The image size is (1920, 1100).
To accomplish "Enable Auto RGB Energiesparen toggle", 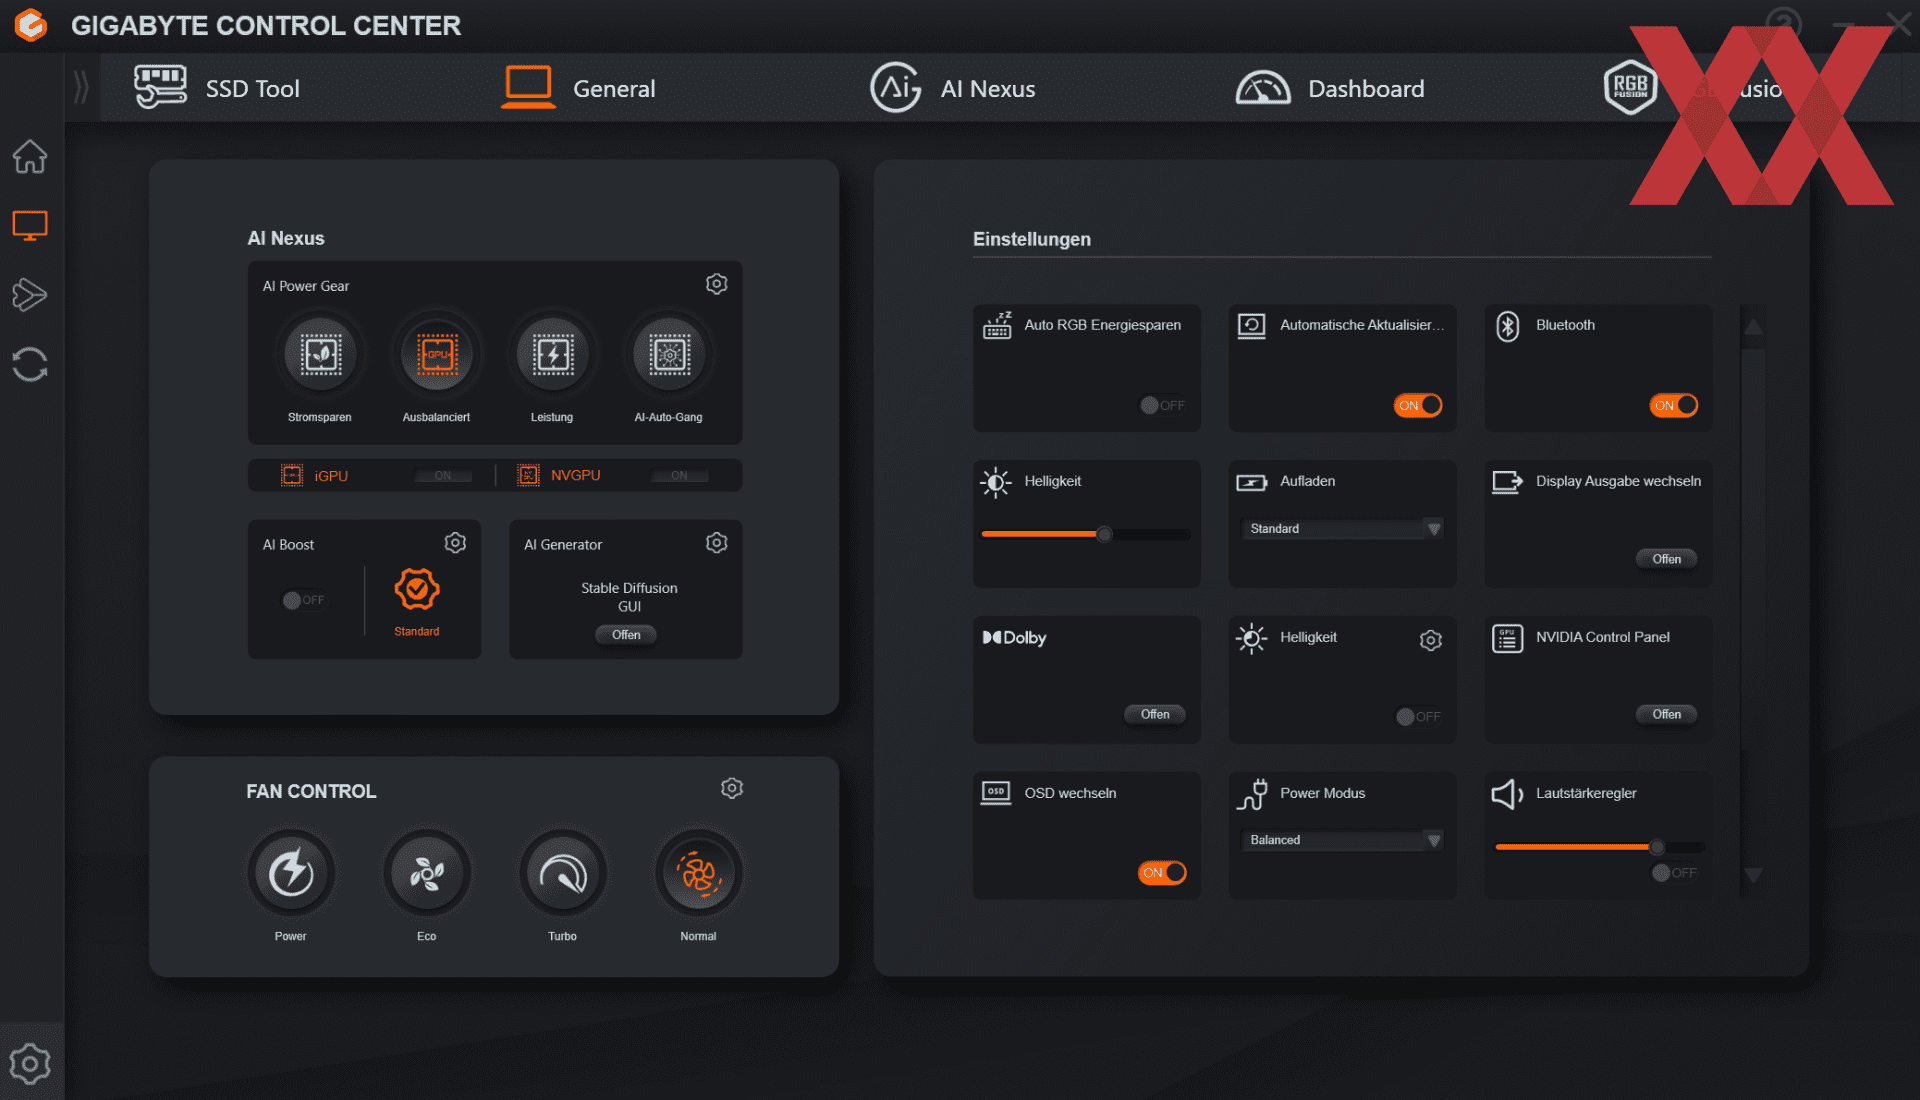I will click(x=1162, y=405).
